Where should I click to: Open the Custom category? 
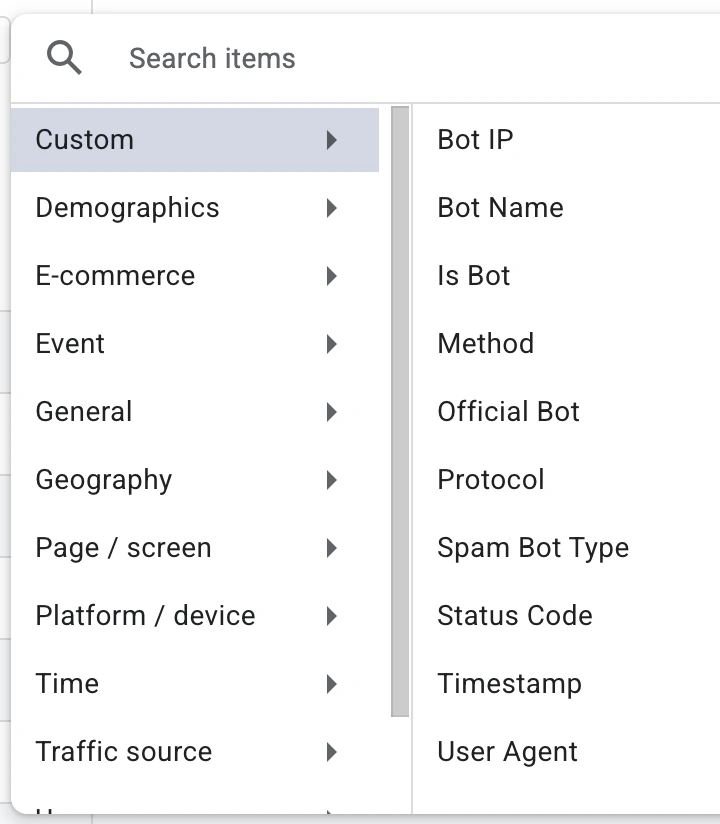pyautogui.click(x=195, y=140)
